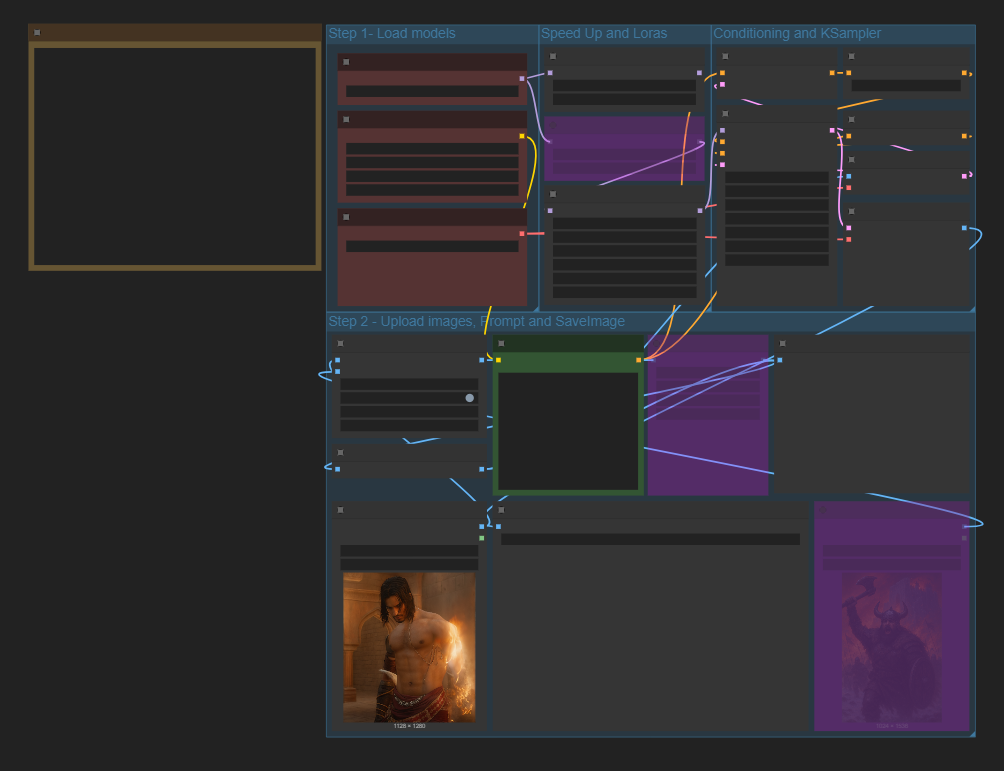The image size is (1004, 771).
Task: Open the first field of the middle red node
Action: point(432,149)
